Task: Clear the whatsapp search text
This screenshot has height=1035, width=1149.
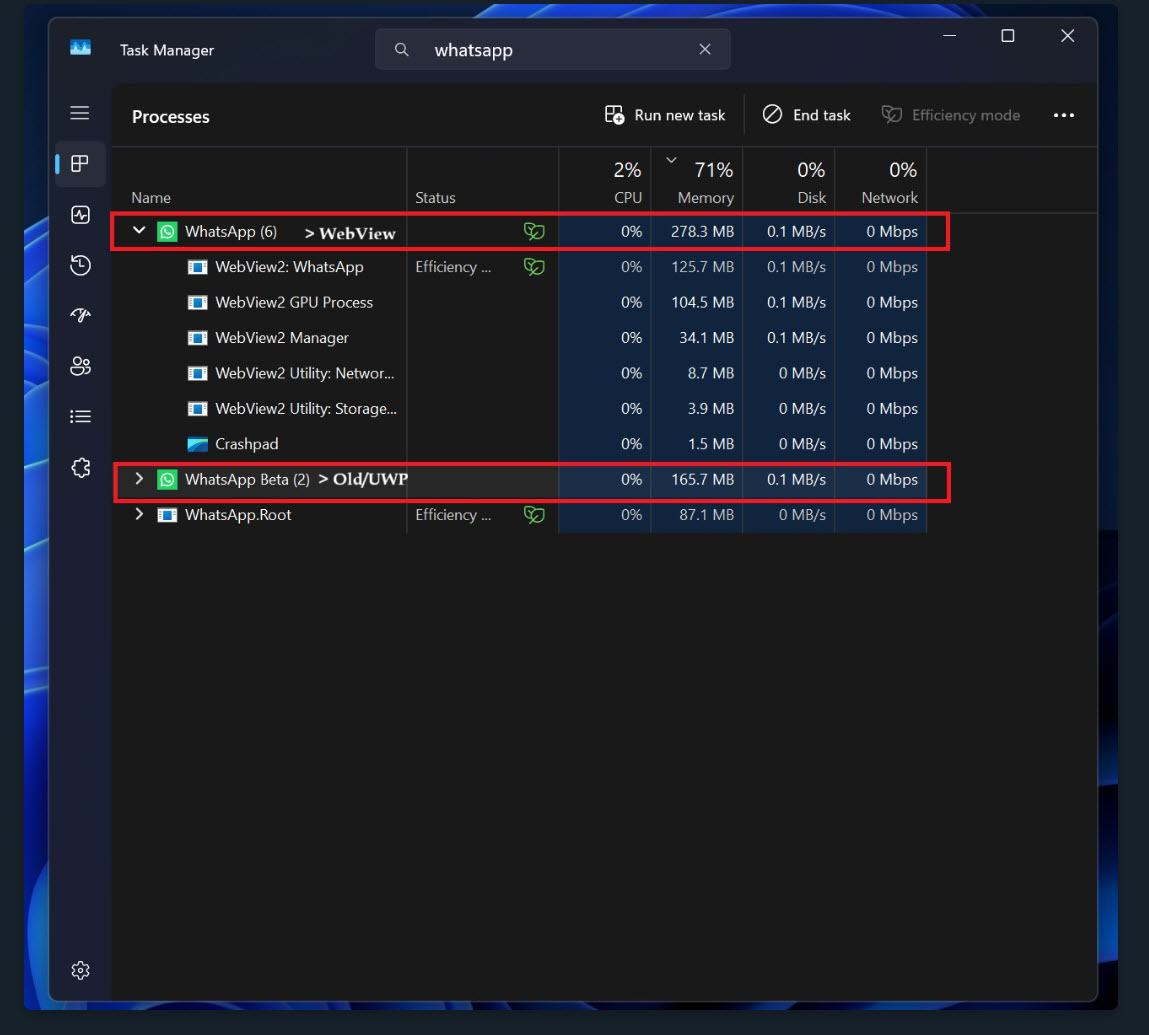Action: (705, 50)
